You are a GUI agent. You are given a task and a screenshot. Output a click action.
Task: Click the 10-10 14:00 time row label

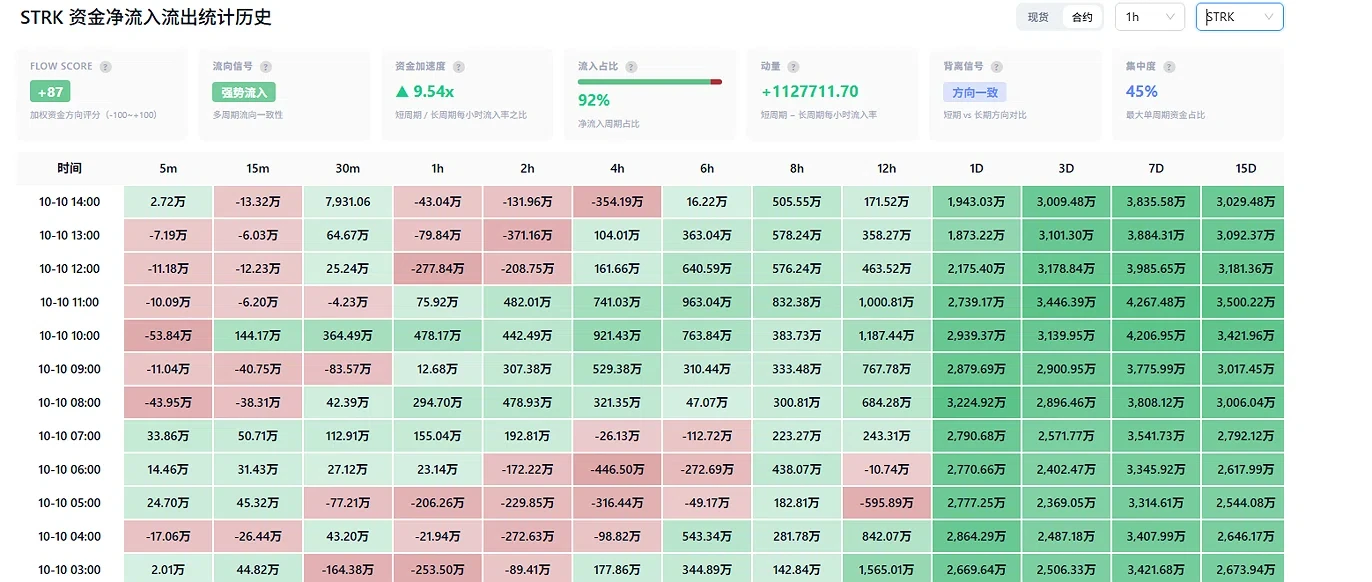pyautogui.click(x=70, y=202)
